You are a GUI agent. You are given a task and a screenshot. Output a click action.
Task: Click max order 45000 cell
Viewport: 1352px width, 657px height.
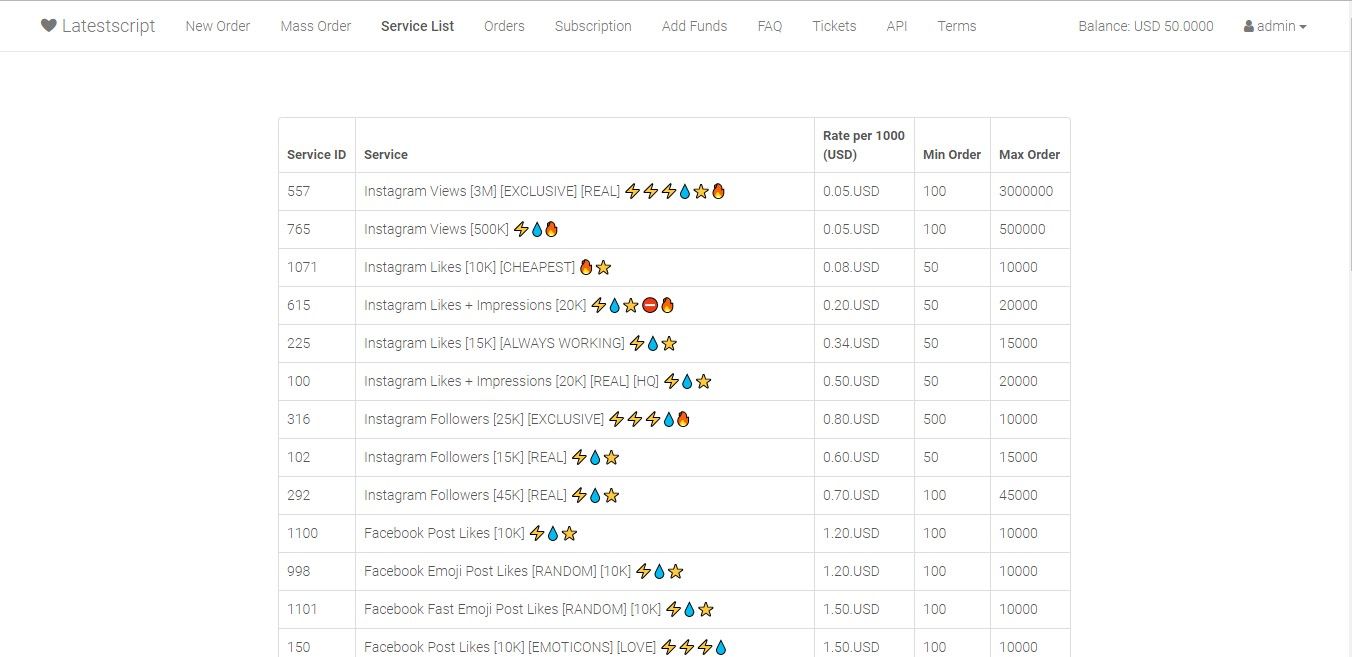point(1030,495)
